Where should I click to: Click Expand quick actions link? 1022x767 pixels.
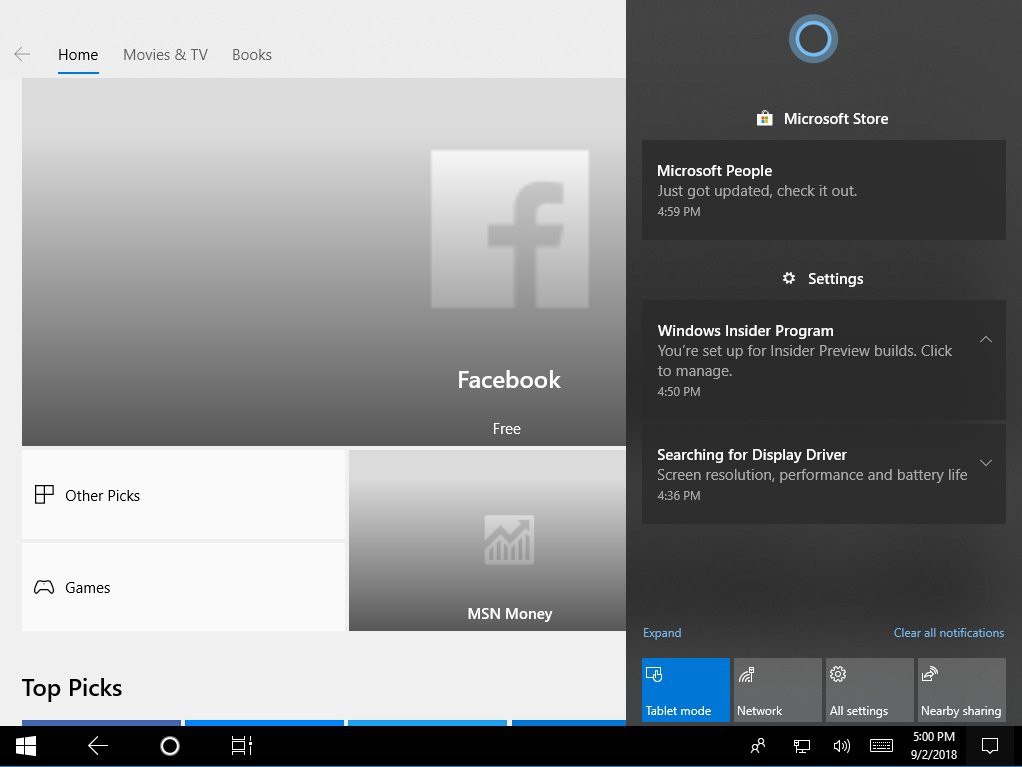[x=662, y=633]
